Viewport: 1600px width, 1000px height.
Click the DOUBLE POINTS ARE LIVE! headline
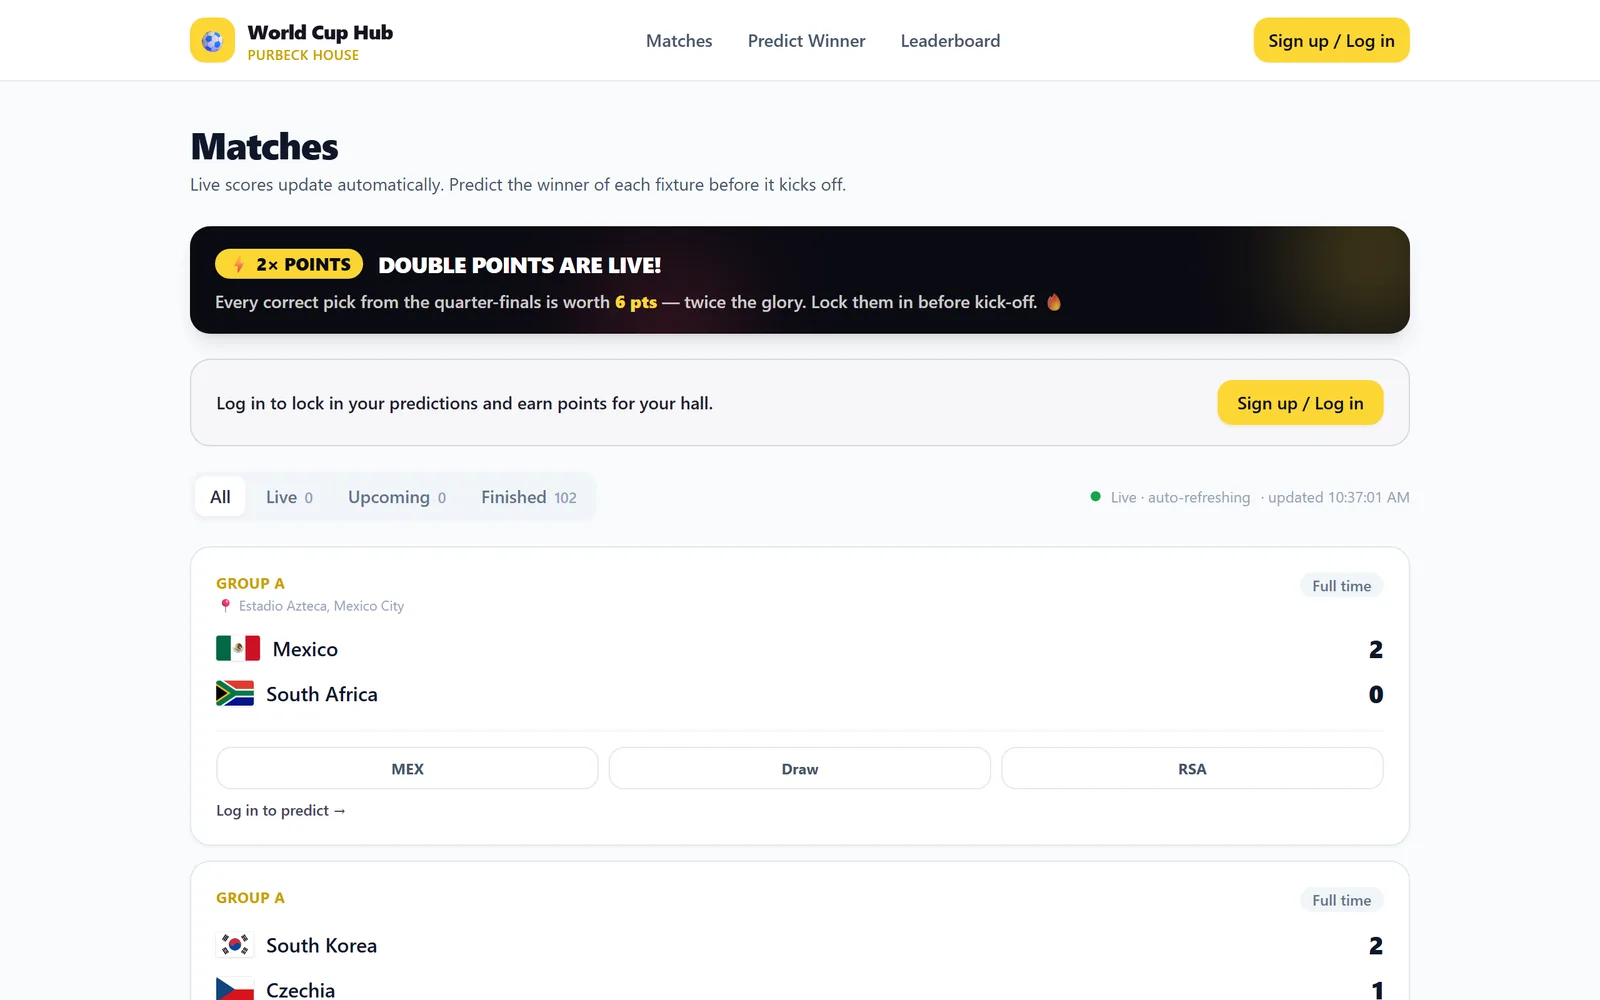pyautogui.click(x=519, y=265)
